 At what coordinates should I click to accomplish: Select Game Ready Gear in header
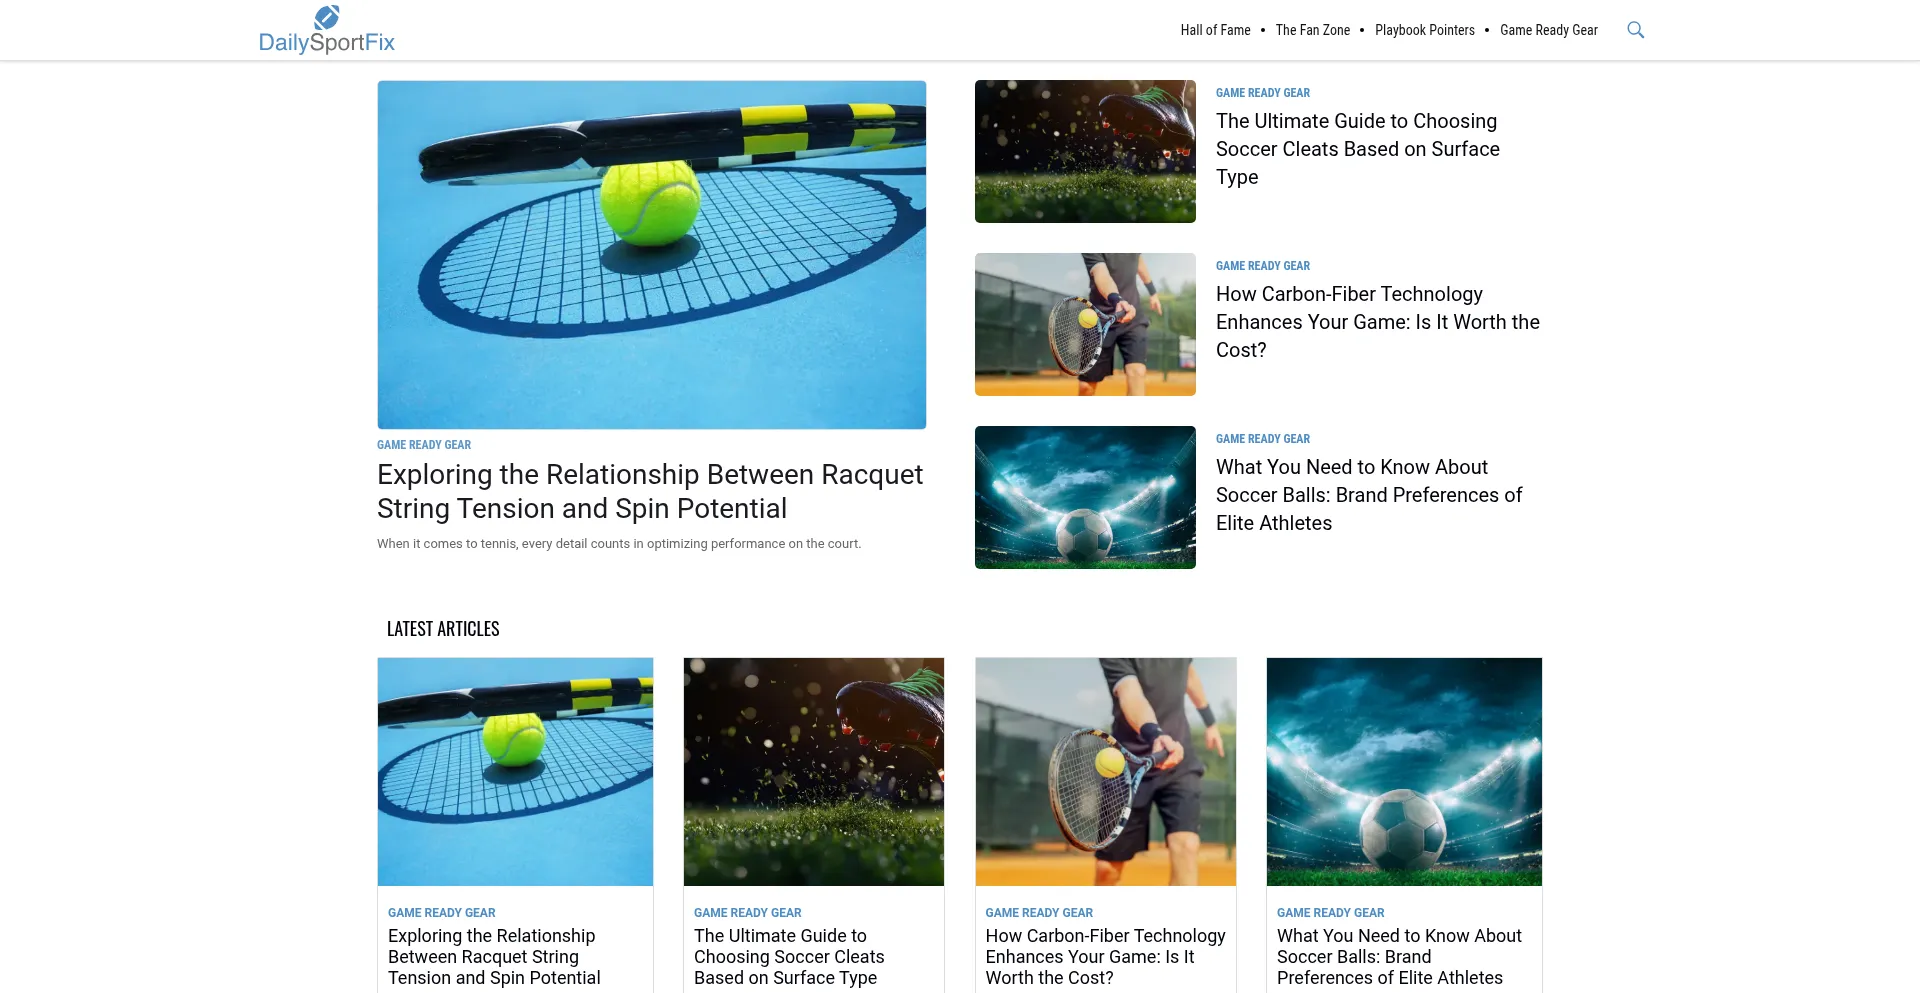click(1548, 30)
